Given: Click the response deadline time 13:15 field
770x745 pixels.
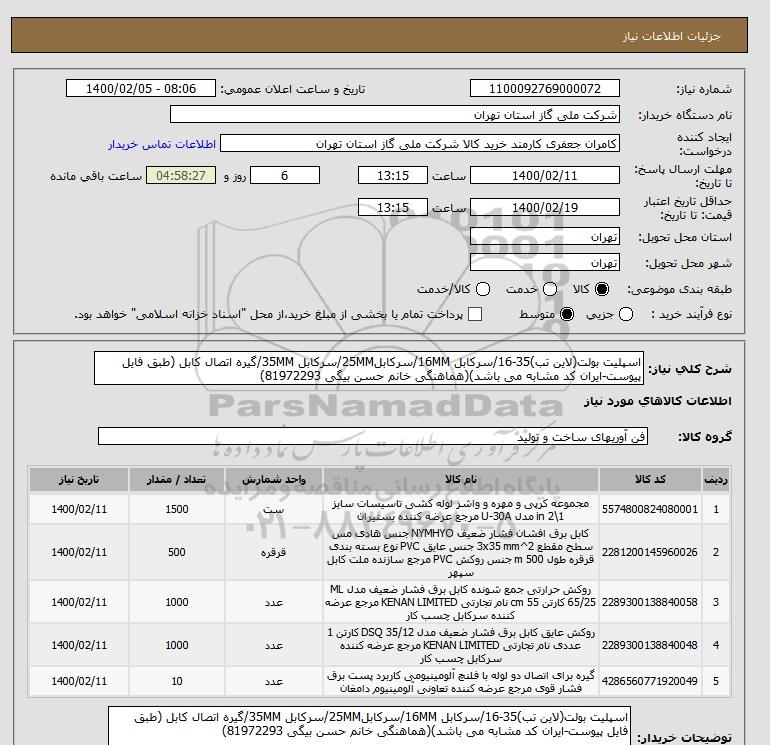Looking at the screenshot, I should [393, 175].
